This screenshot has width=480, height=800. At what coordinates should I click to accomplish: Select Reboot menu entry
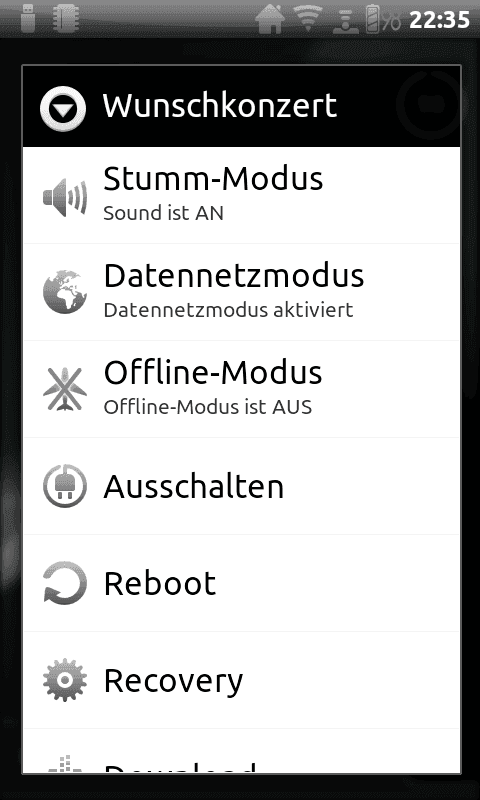pos(241,583)
